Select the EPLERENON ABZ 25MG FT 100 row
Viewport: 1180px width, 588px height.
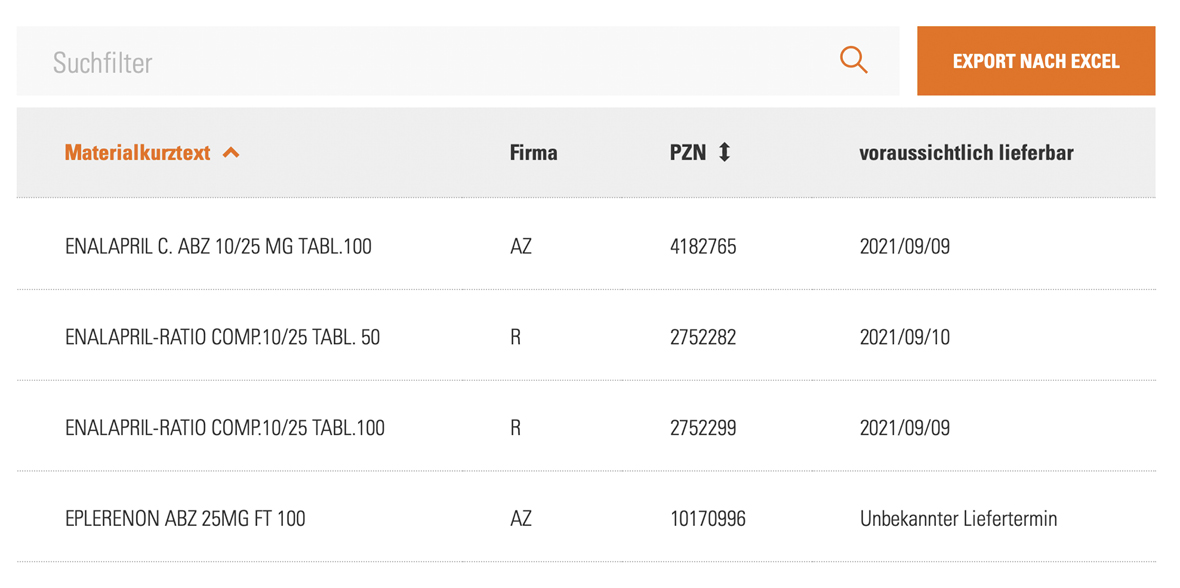coord(185,519)
